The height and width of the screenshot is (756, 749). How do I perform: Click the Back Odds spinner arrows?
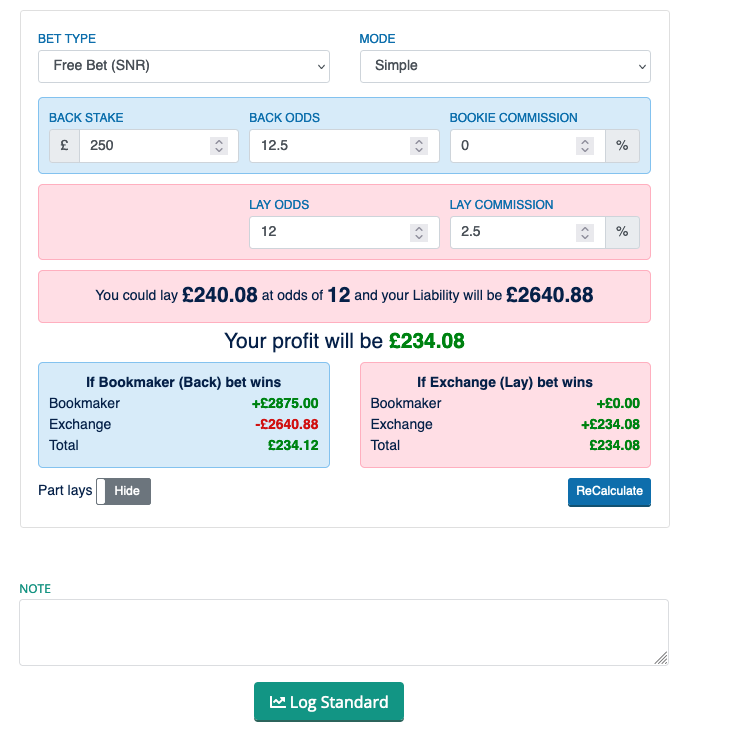419,146
